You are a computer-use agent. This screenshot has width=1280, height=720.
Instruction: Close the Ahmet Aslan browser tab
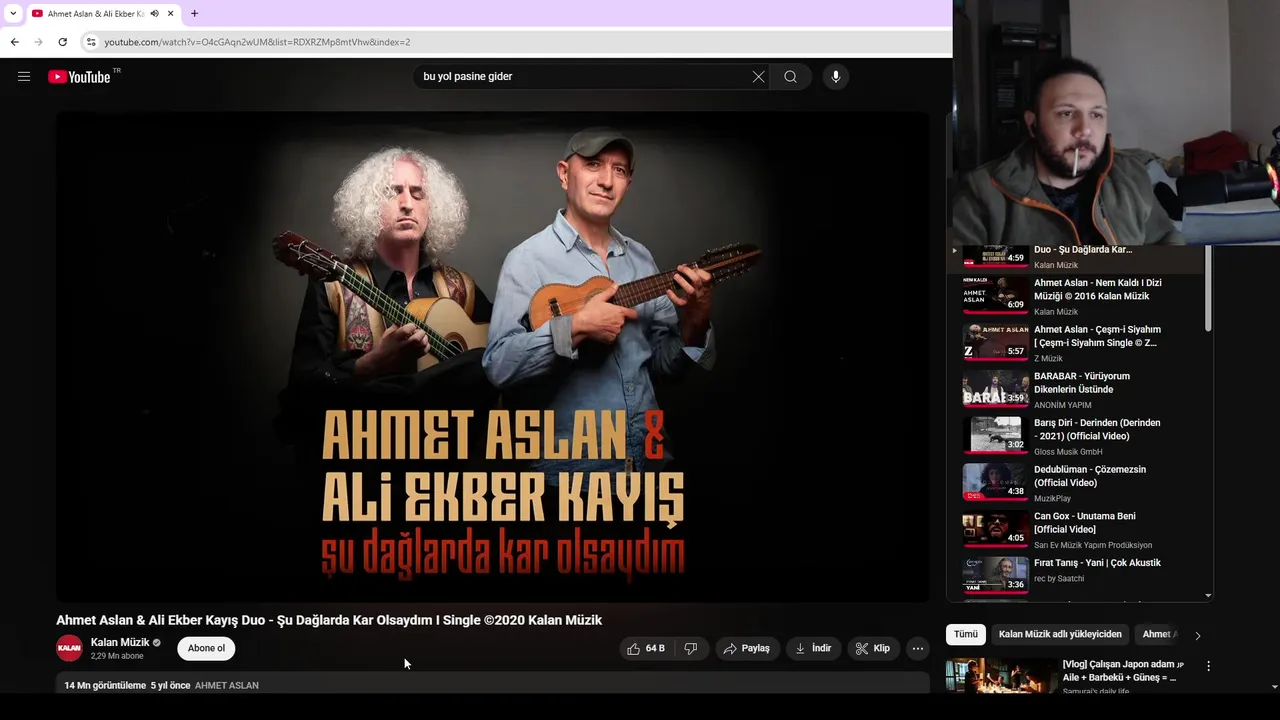point(171,14)
